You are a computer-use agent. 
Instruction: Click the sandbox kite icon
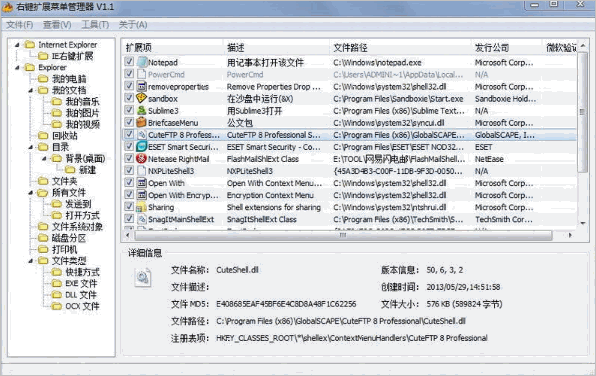[142, 98]
